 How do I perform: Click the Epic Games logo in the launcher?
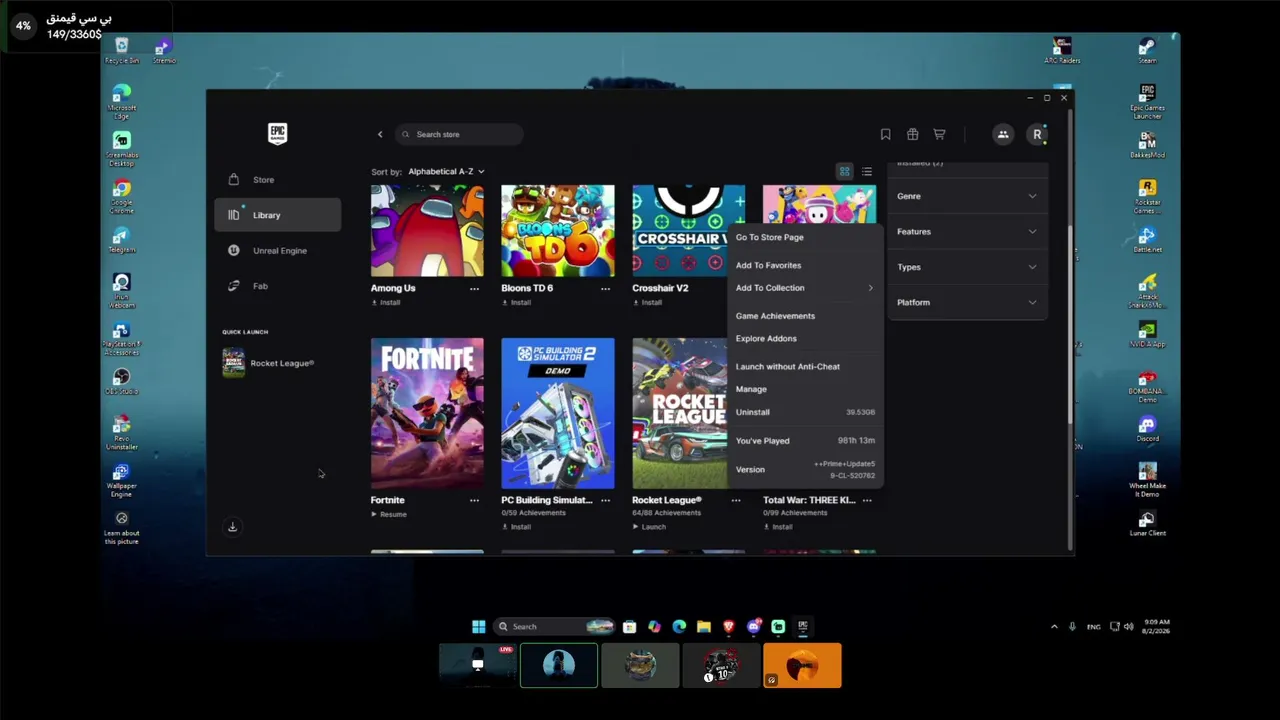coord(278,134)
